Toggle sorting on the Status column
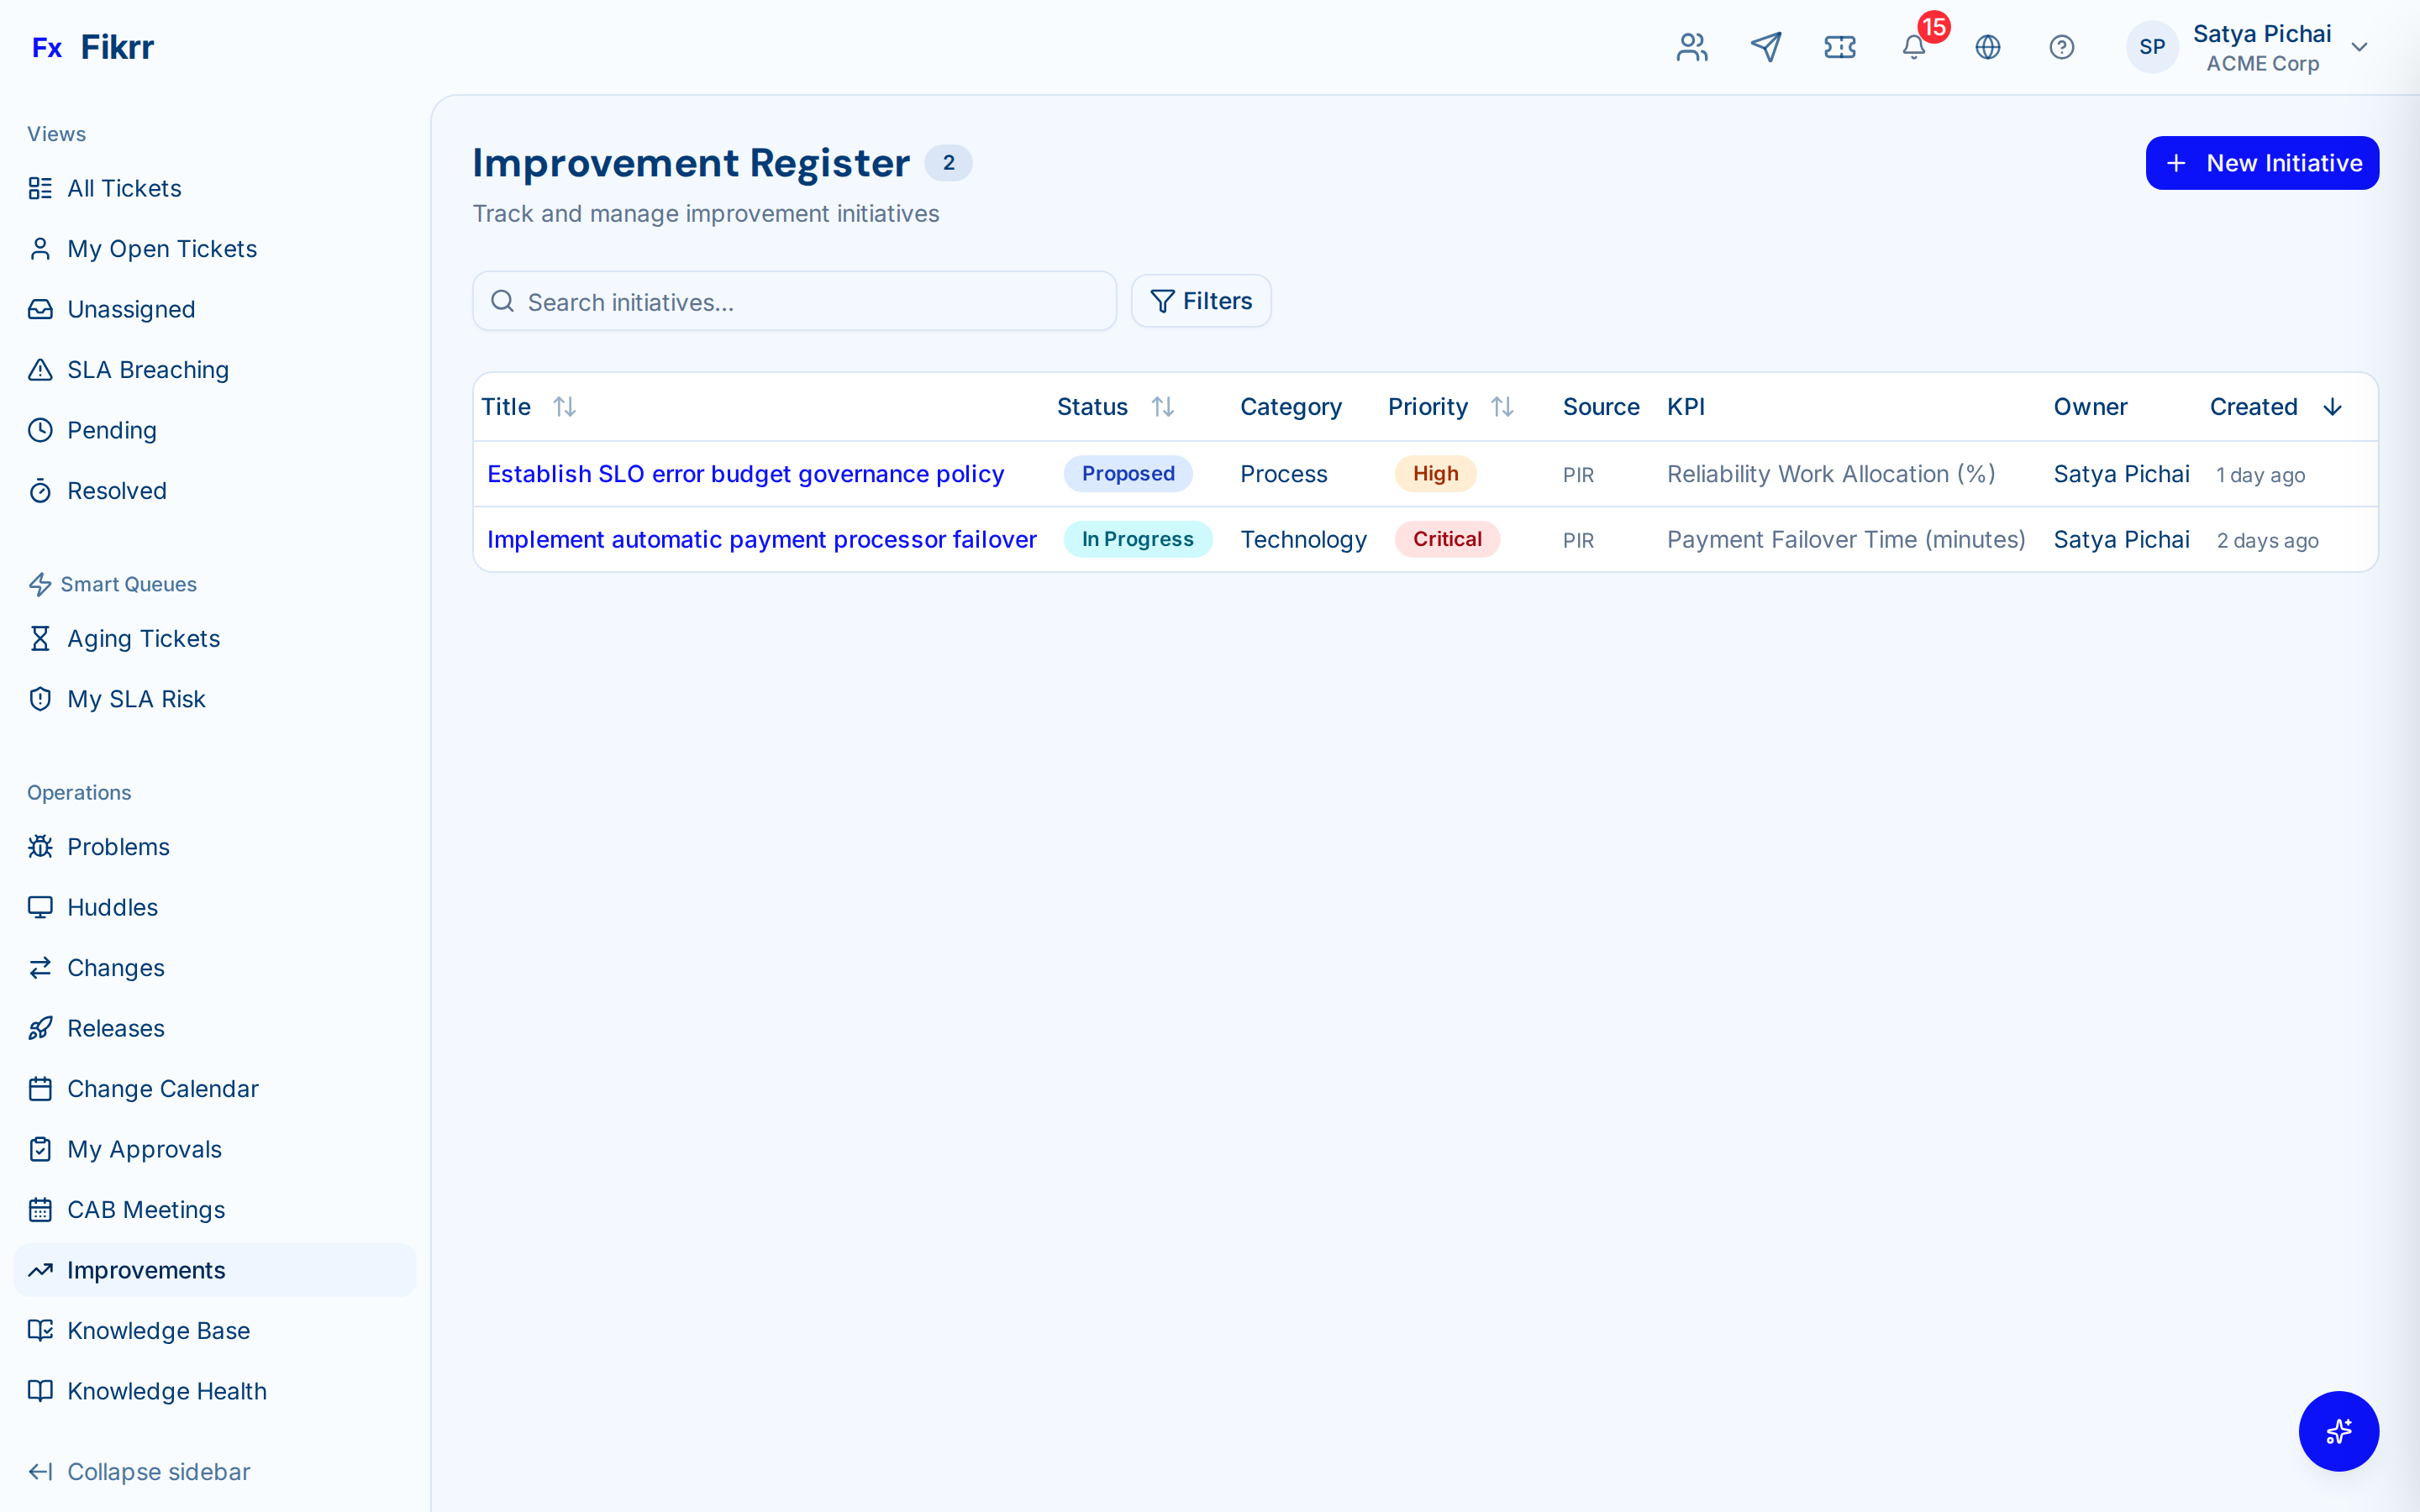Image resolution: width=2420 pixels, height=1512 pixels. 1164,406
